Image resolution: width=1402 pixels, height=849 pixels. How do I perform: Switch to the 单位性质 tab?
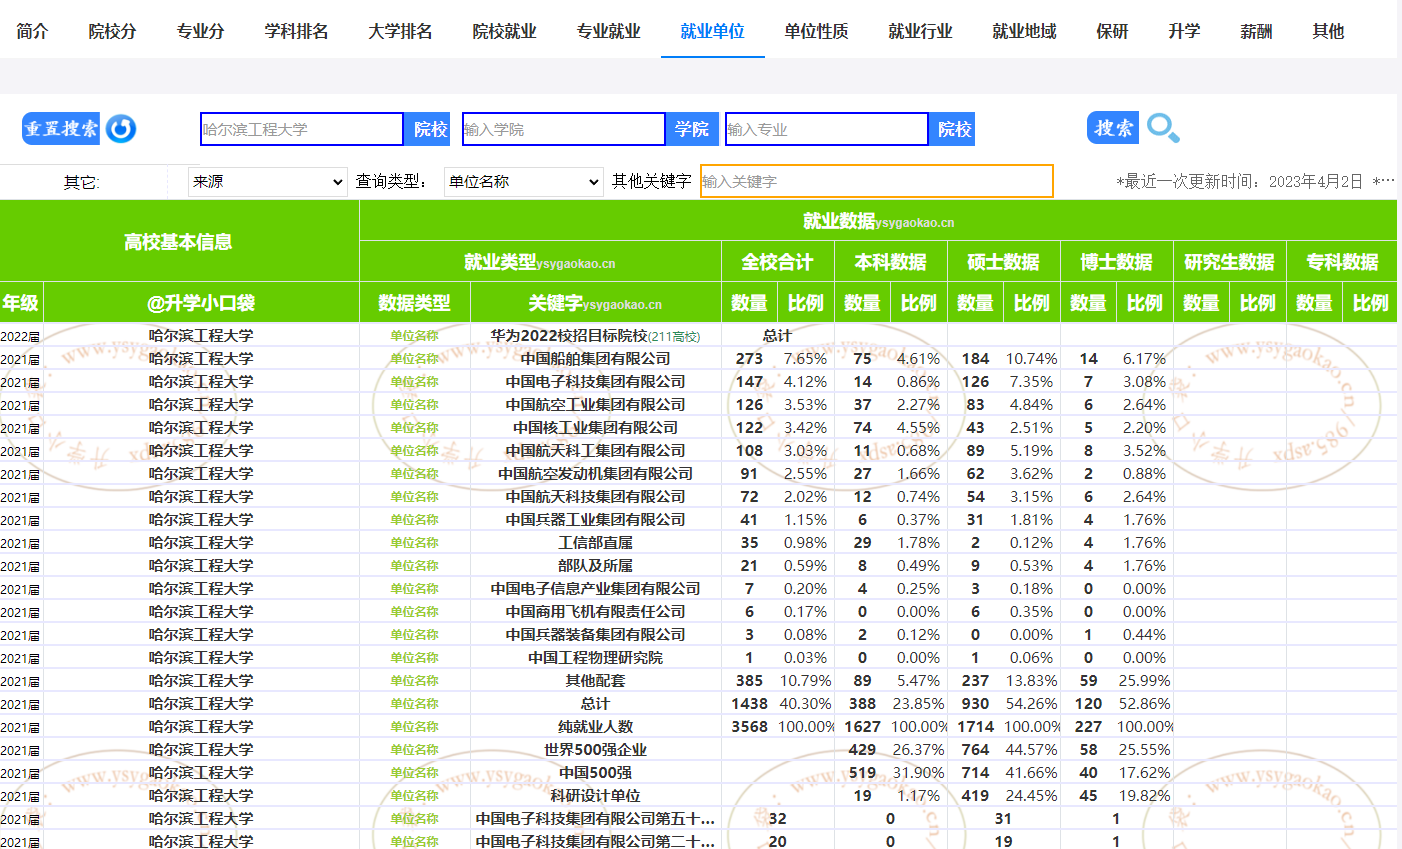pos(816,31)
